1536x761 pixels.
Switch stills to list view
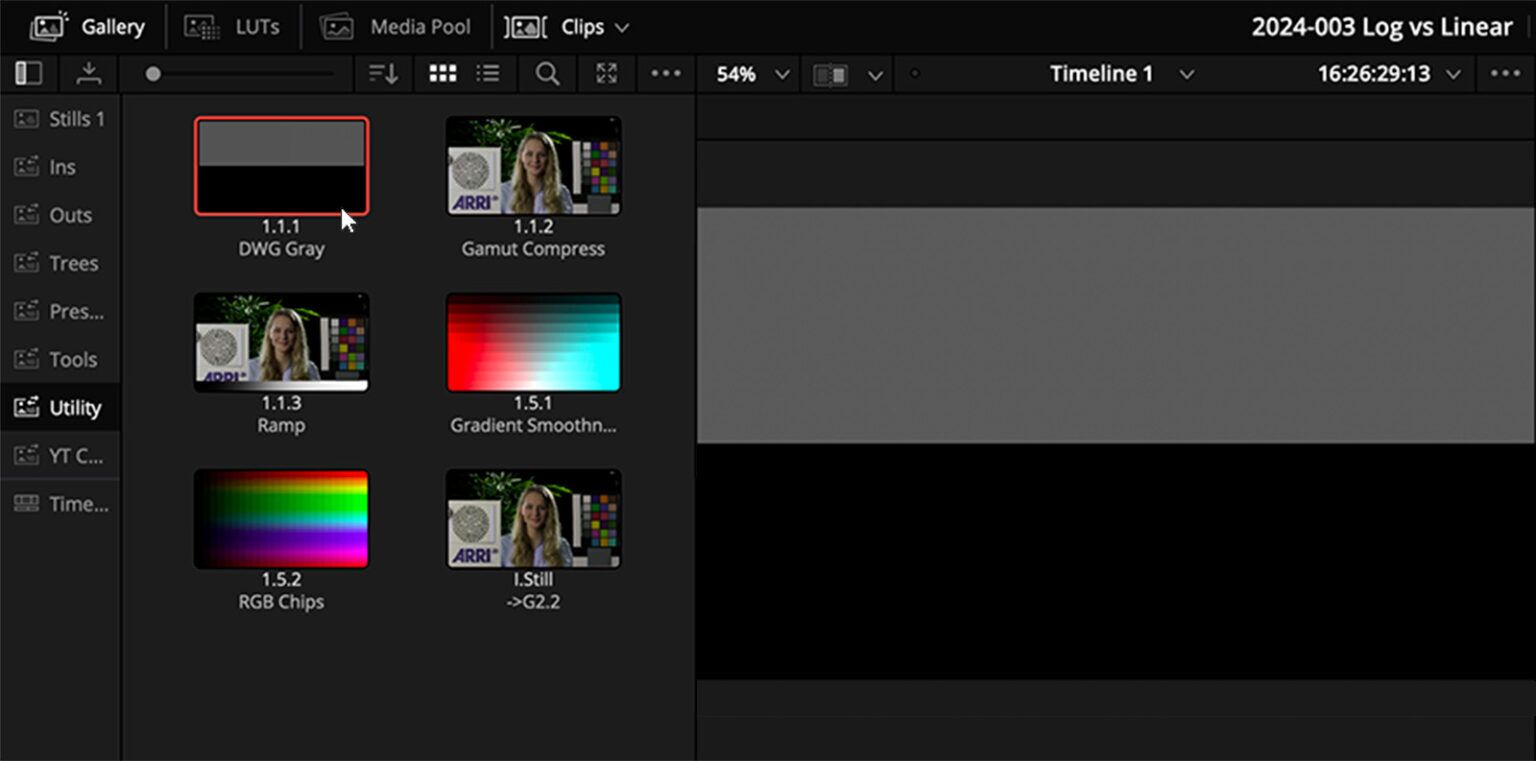489,73
